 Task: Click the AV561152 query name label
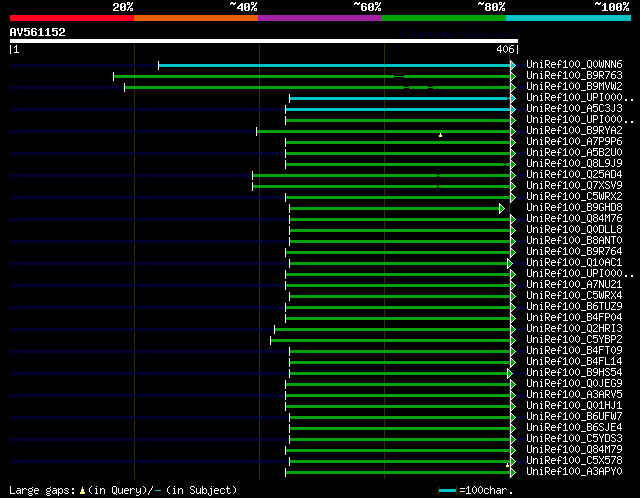click(38, 32)
